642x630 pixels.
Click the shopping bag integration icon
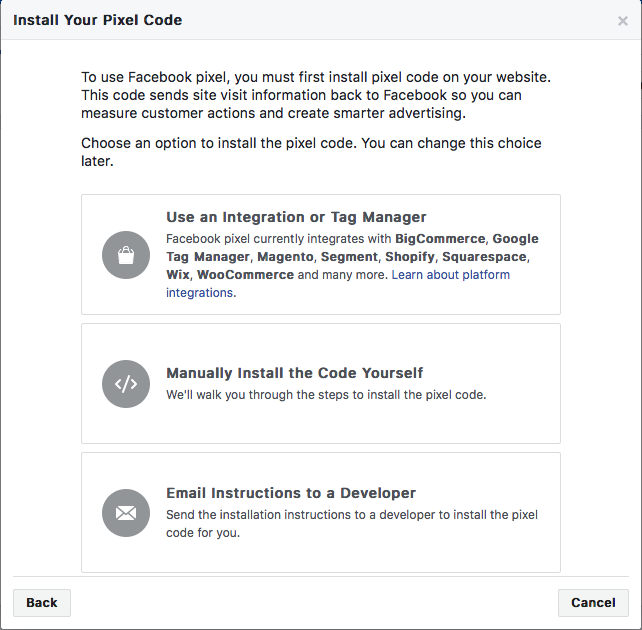(126, 255)
